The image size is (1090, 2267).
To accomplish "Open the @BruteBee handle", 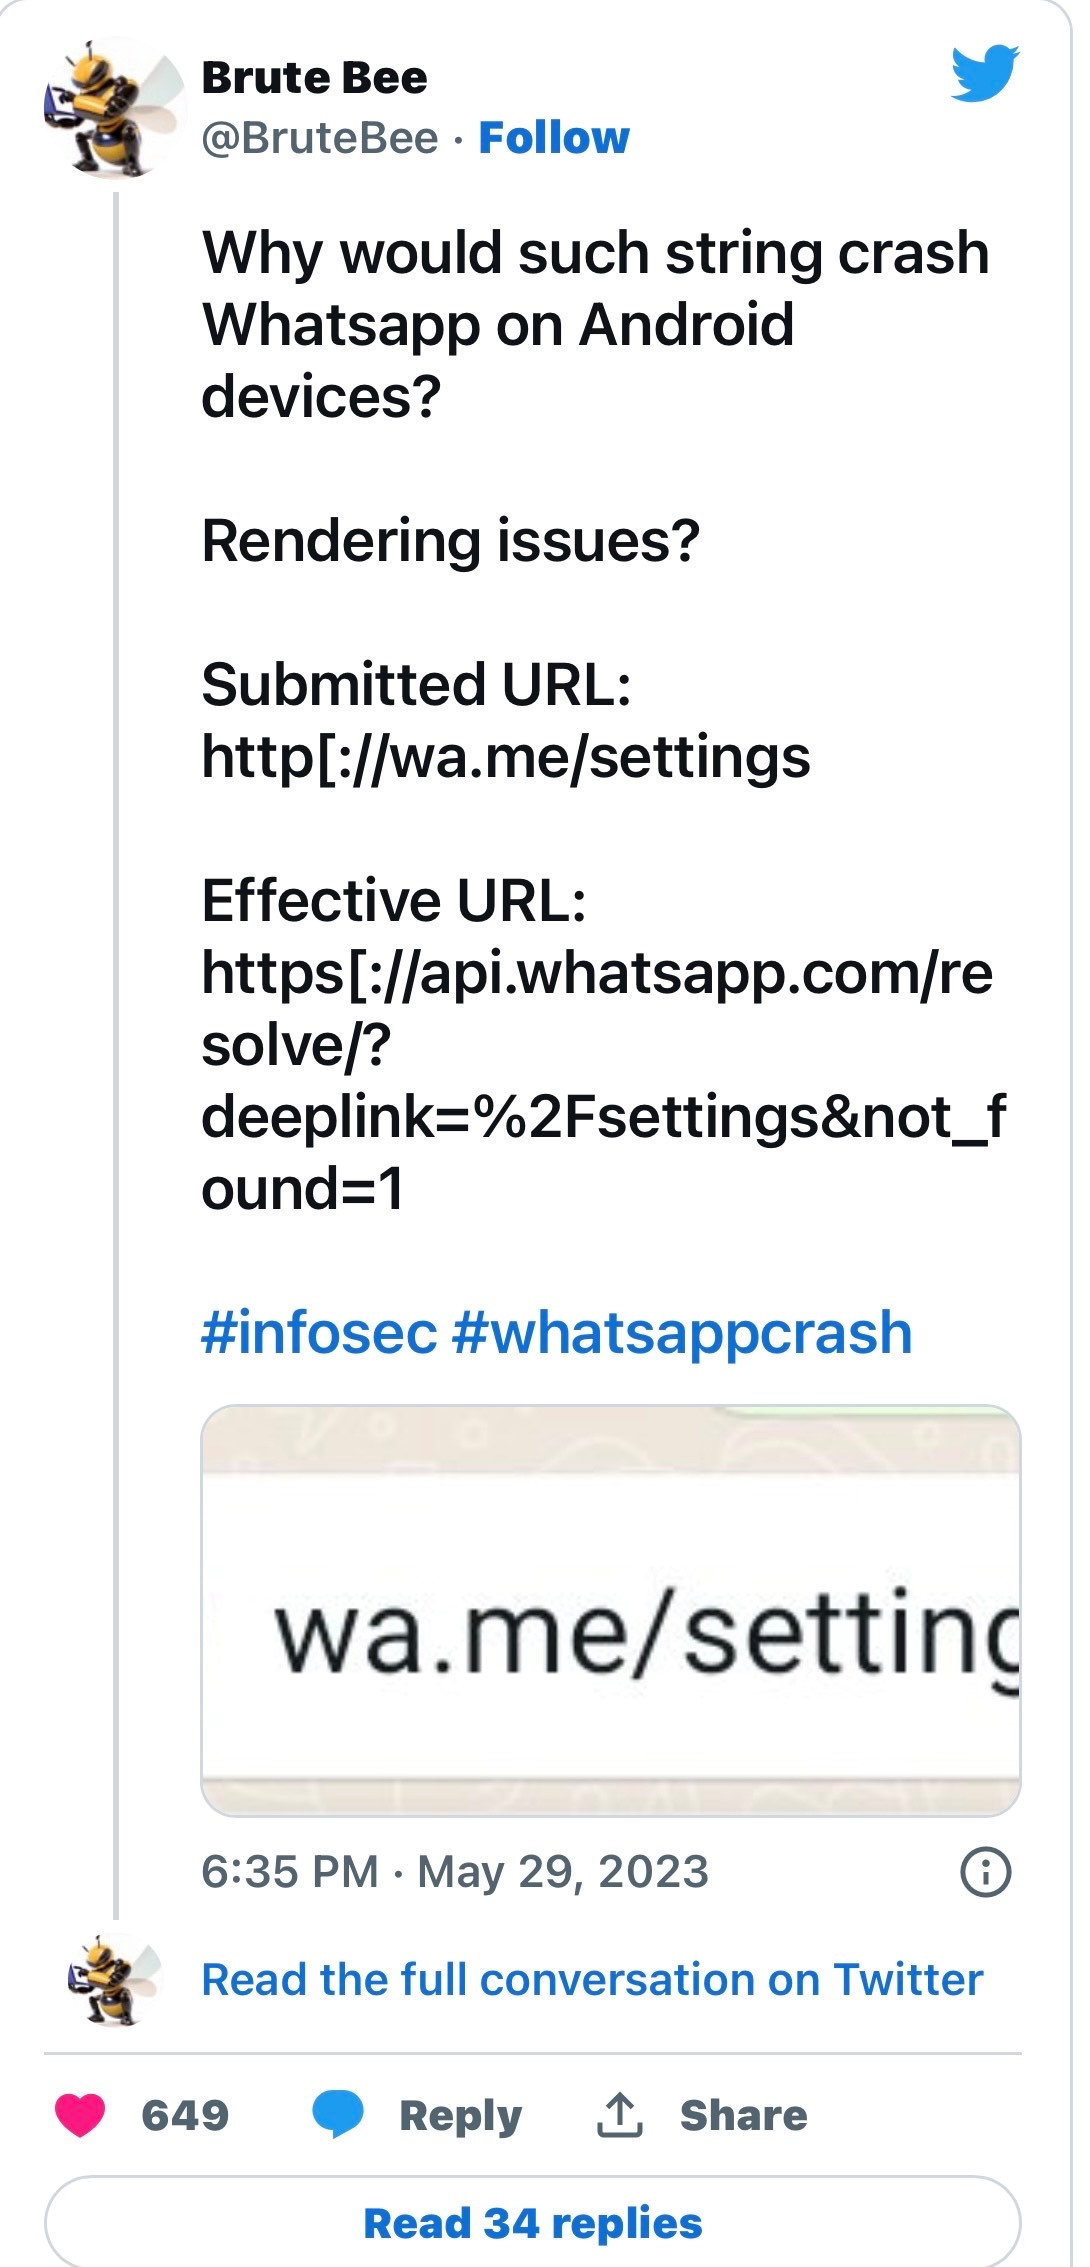I will coord(320,138).
